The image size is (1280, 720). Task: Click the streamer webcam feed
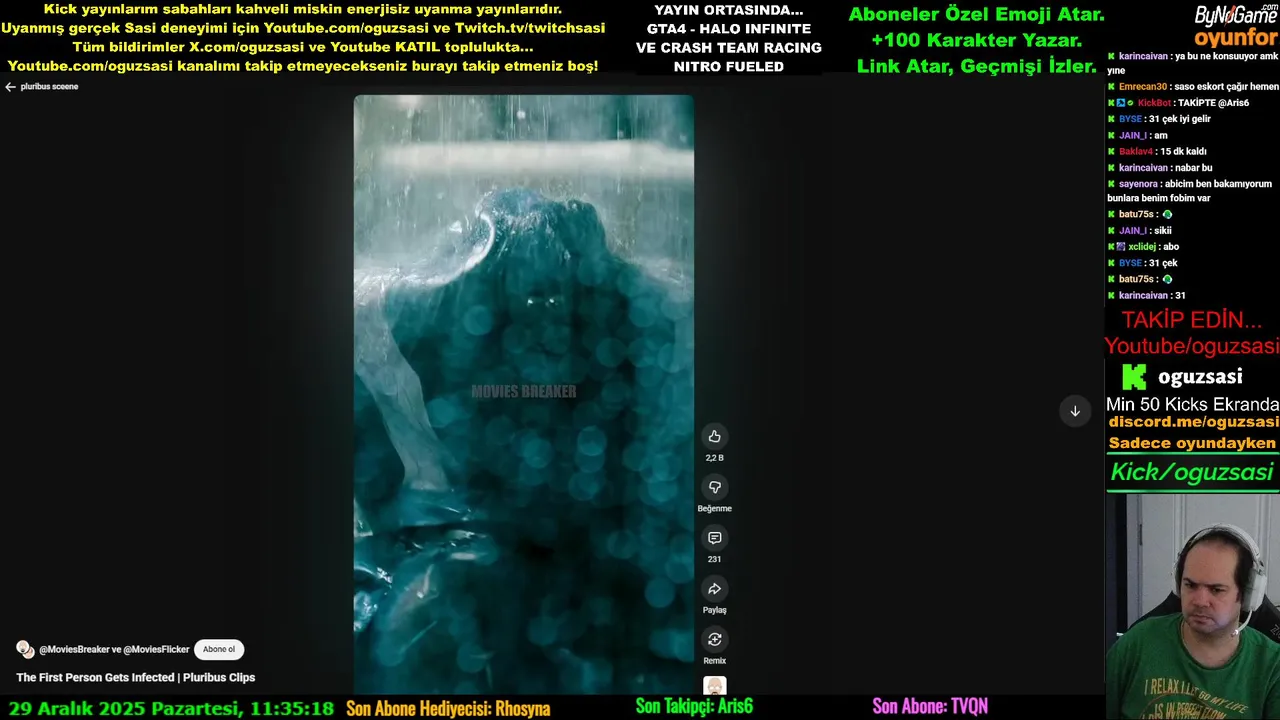pyautogui.click(x=1192, y=606)
